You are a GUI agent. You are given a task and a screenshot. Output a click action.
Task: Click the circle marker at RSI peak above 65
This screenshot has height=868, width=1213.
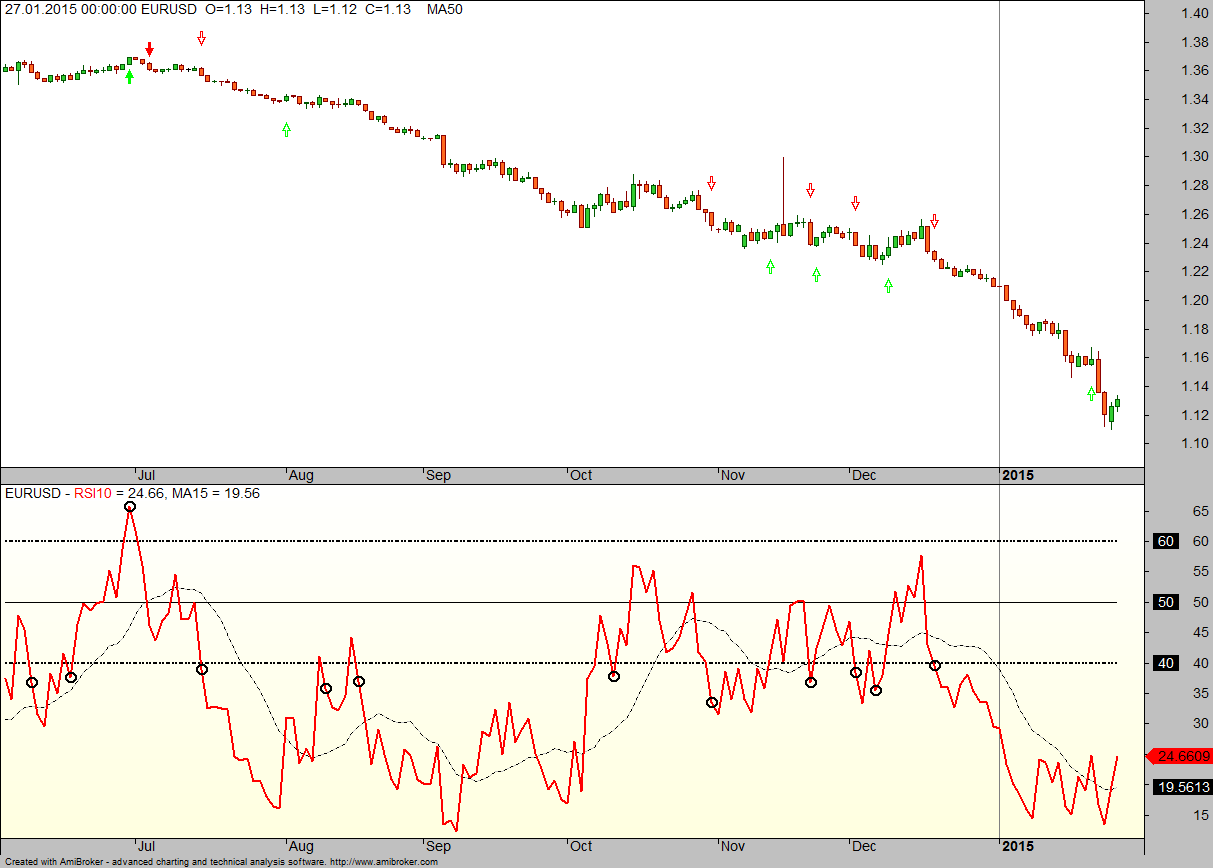tap(130, 507)
